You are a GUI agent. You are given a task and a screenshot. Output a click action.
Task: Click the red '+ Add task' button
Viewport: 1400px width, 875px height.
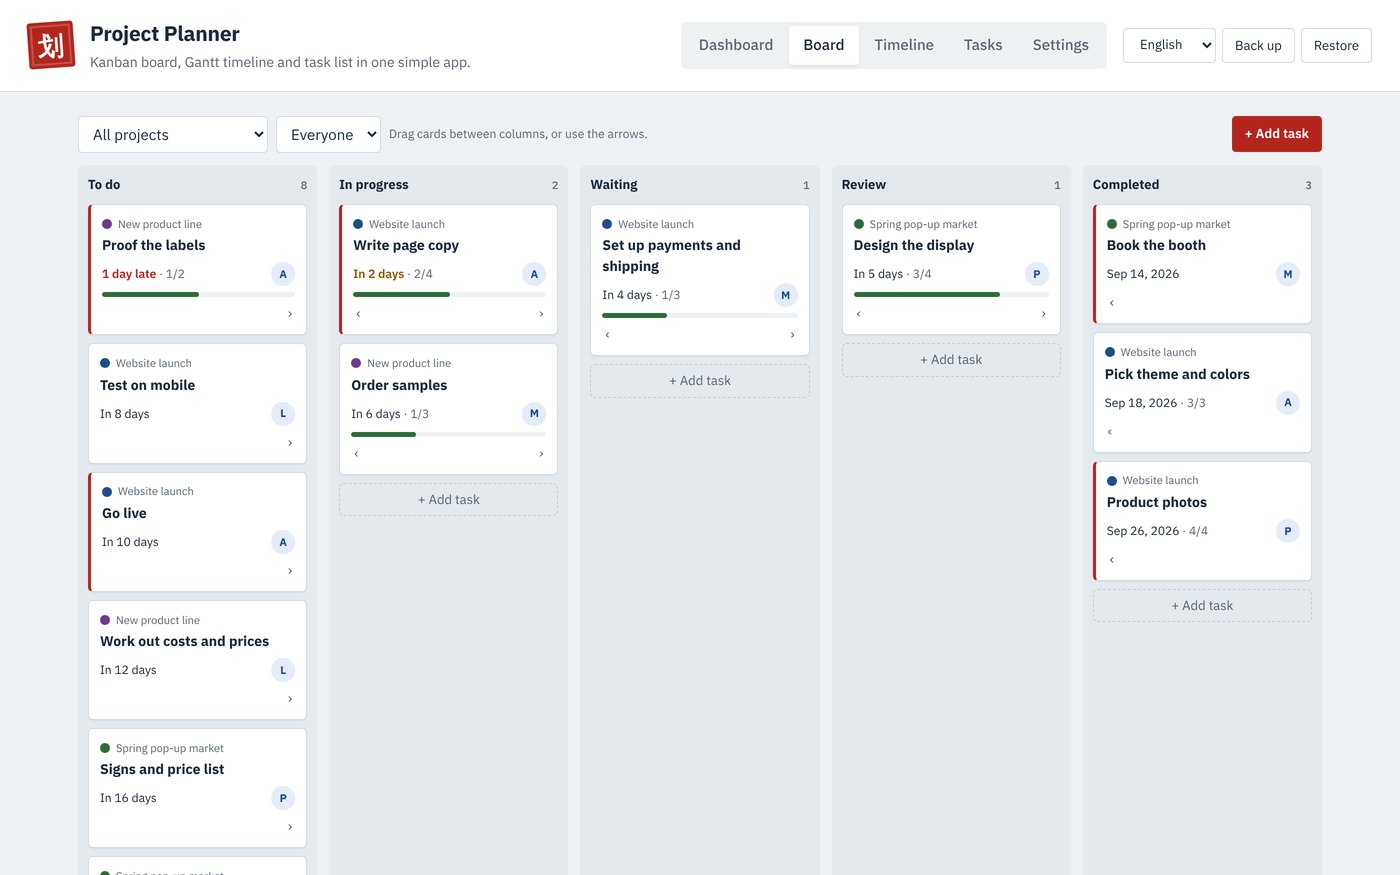point(1277,134)
